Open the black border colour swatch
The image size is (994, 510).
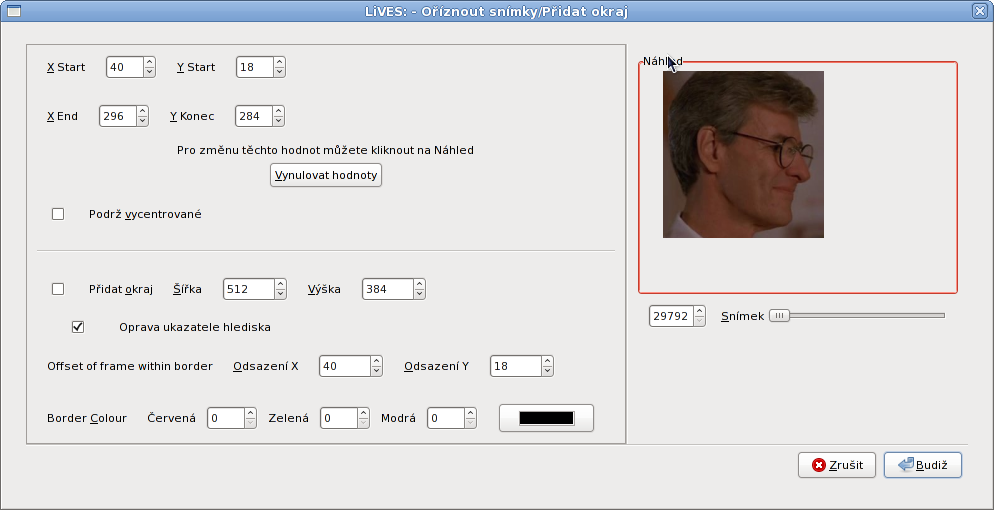coord(546,418)
